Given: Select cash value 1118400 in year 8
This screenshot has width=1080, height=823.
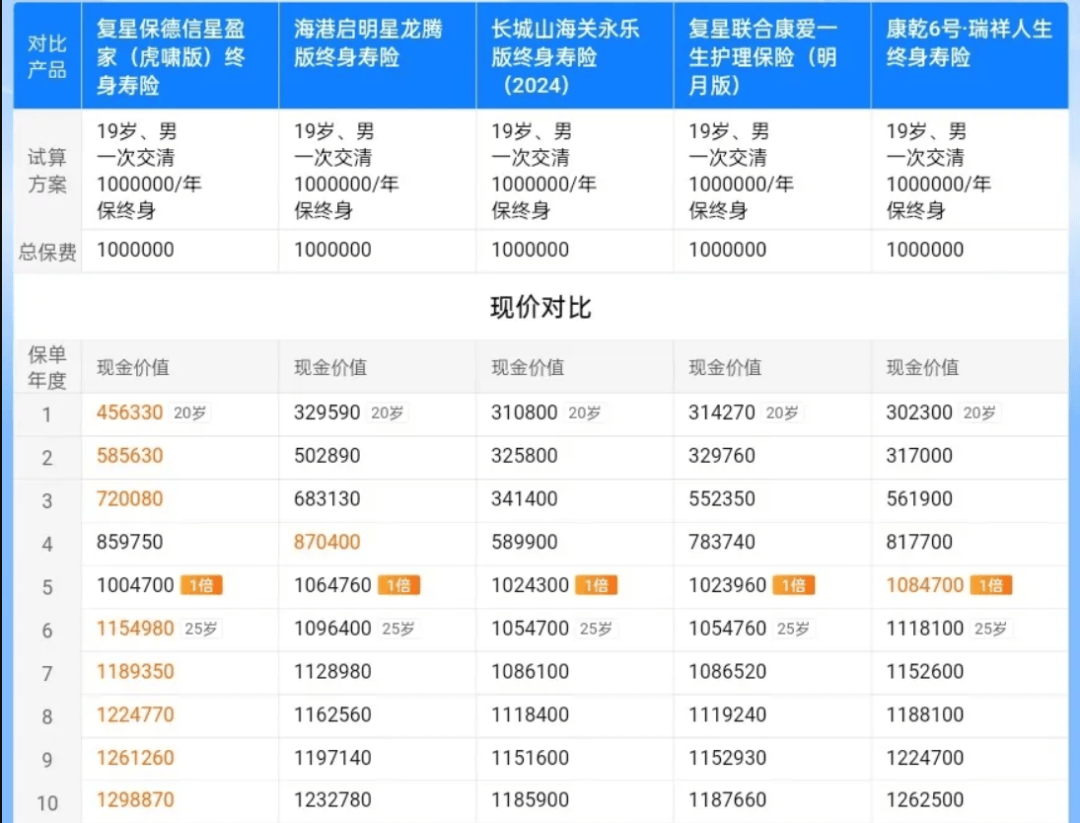Looking at the screenshot, I should click(530, 715).
